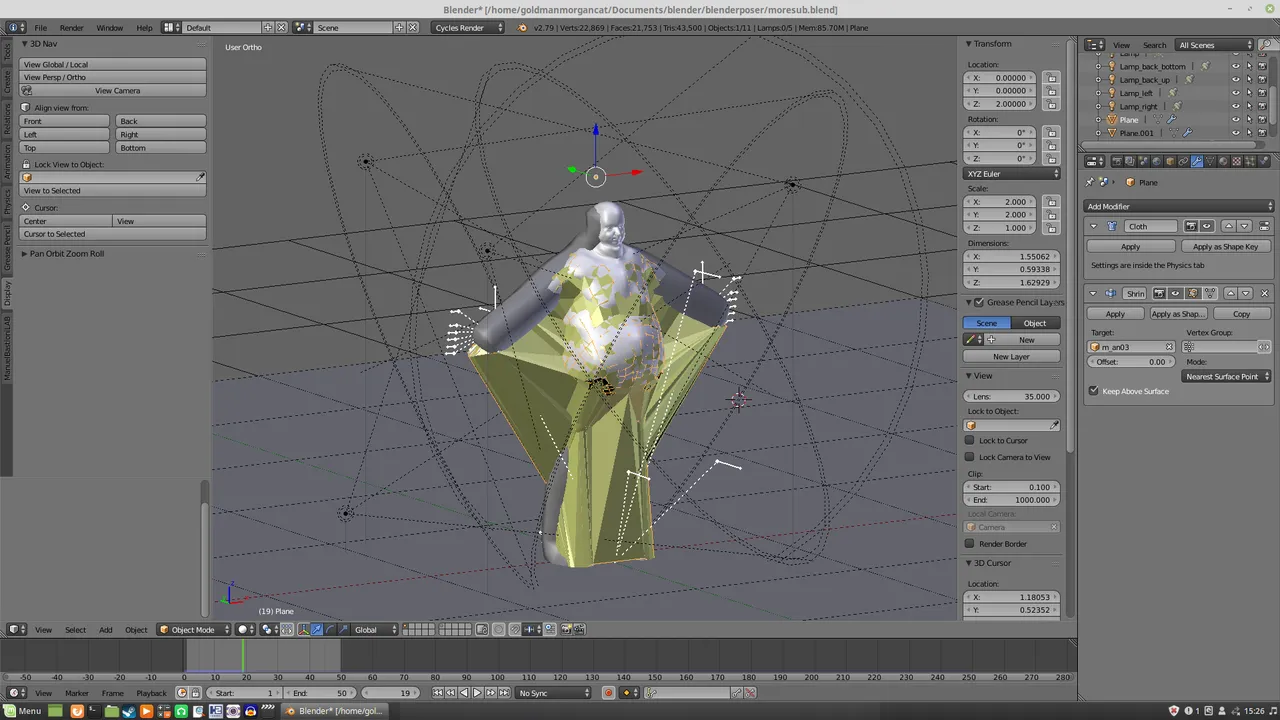Hide Plane in viewport via eye icon
The image size is (1280, 720).
click(x=1235, y=119)
